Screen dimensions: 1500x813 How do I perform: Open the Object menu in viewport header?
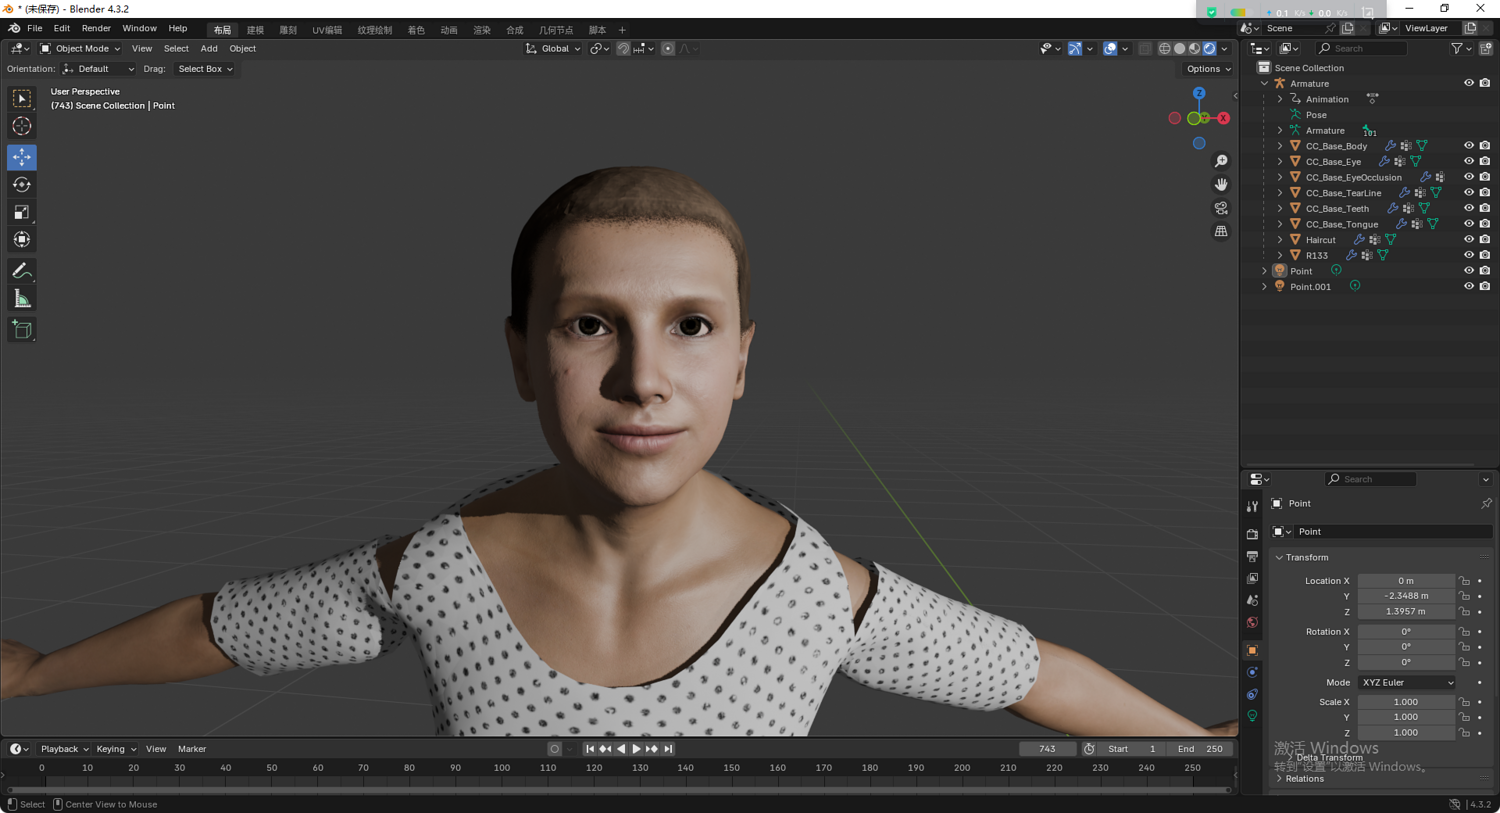[242, 49]
